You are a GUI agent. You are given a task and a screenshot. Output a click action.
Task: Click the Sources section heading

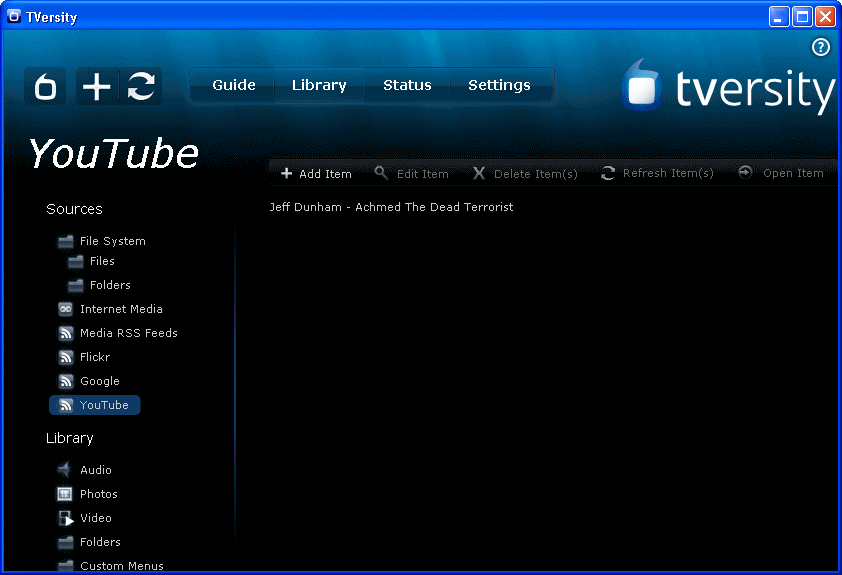click(74, 209)
